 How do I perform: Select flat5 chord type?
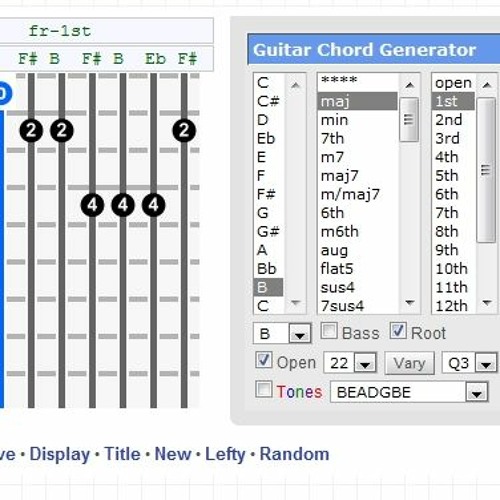(x=358, y=269)
